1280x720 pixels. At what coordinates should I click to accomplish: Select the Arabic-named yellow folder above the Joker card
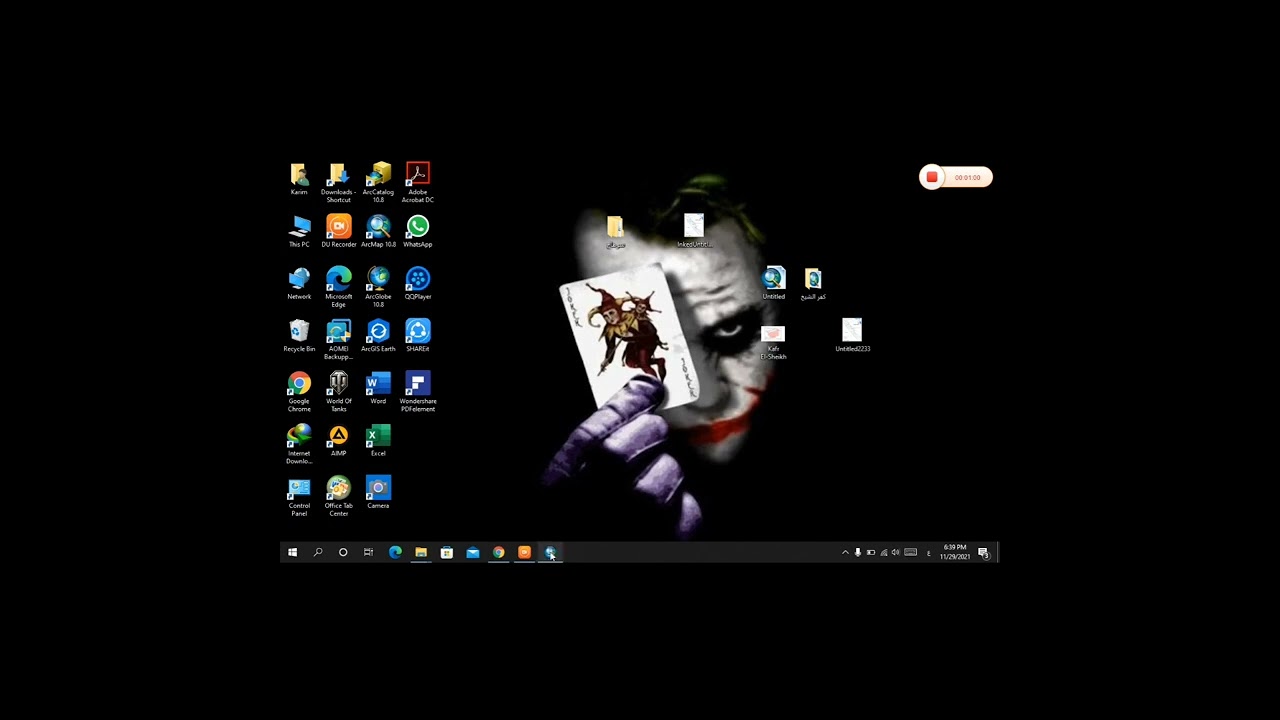point(615,231)
